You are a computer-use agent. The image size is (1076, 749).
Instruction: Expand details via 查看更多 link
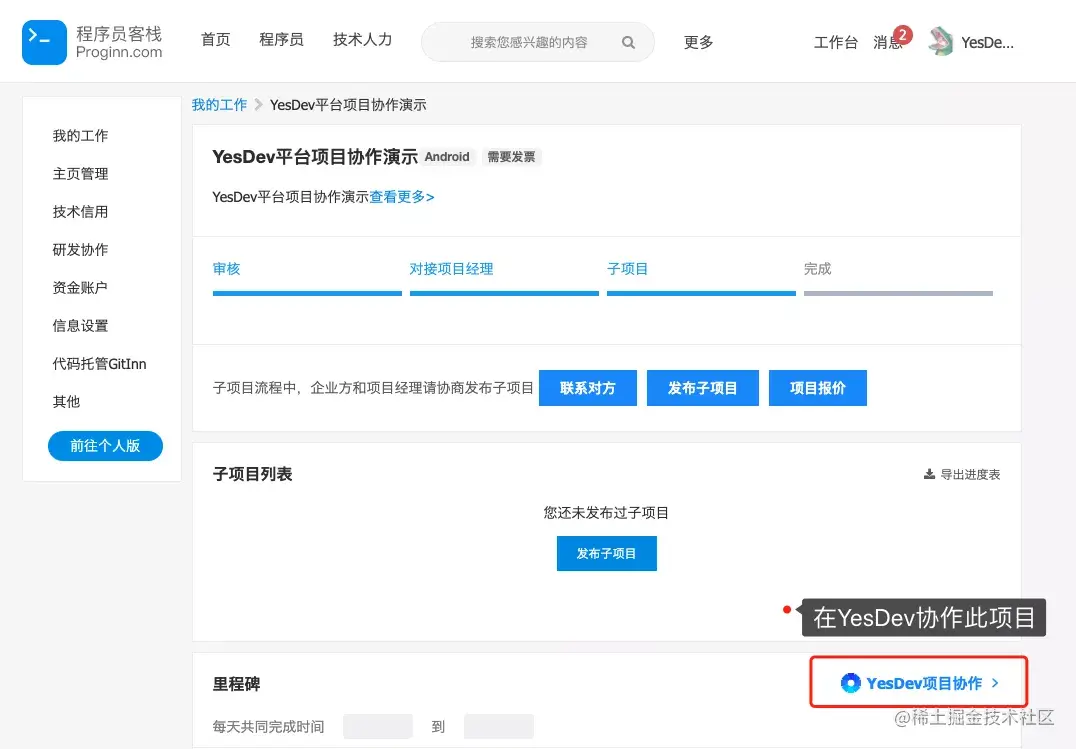click(x=401, y=197)
